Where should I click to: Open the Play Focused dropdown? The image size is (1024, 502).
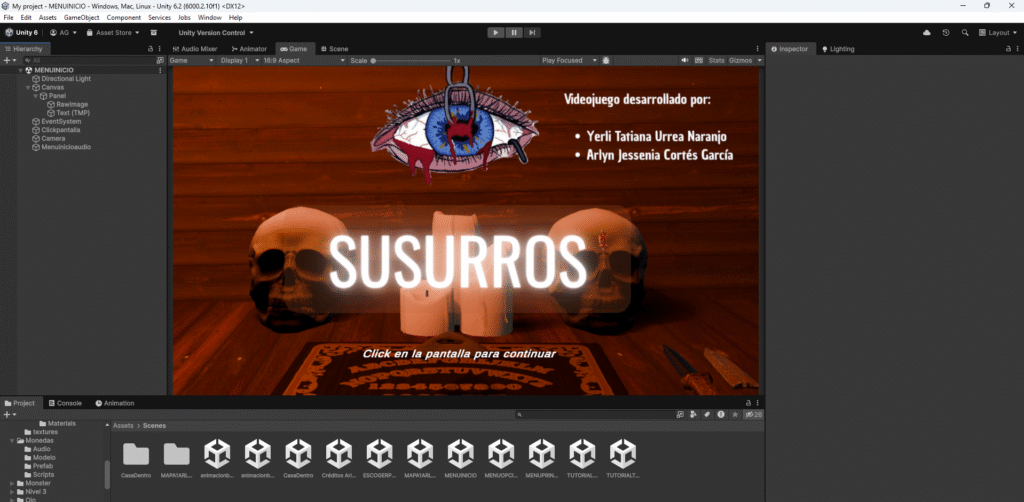point(569,60)
